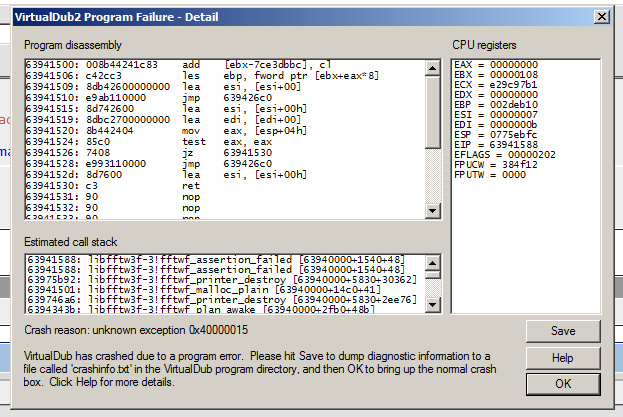Click the FPUTW = 0000 line
Viewport: 623px width, 417px height.
click(490, 174)
